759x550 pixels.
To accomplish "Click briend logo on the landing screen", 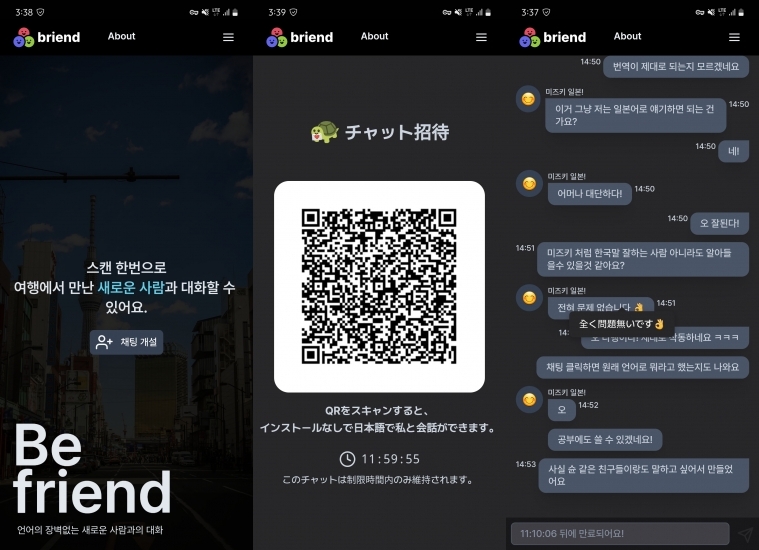I will pyautogui.click(x=47, y=37).
